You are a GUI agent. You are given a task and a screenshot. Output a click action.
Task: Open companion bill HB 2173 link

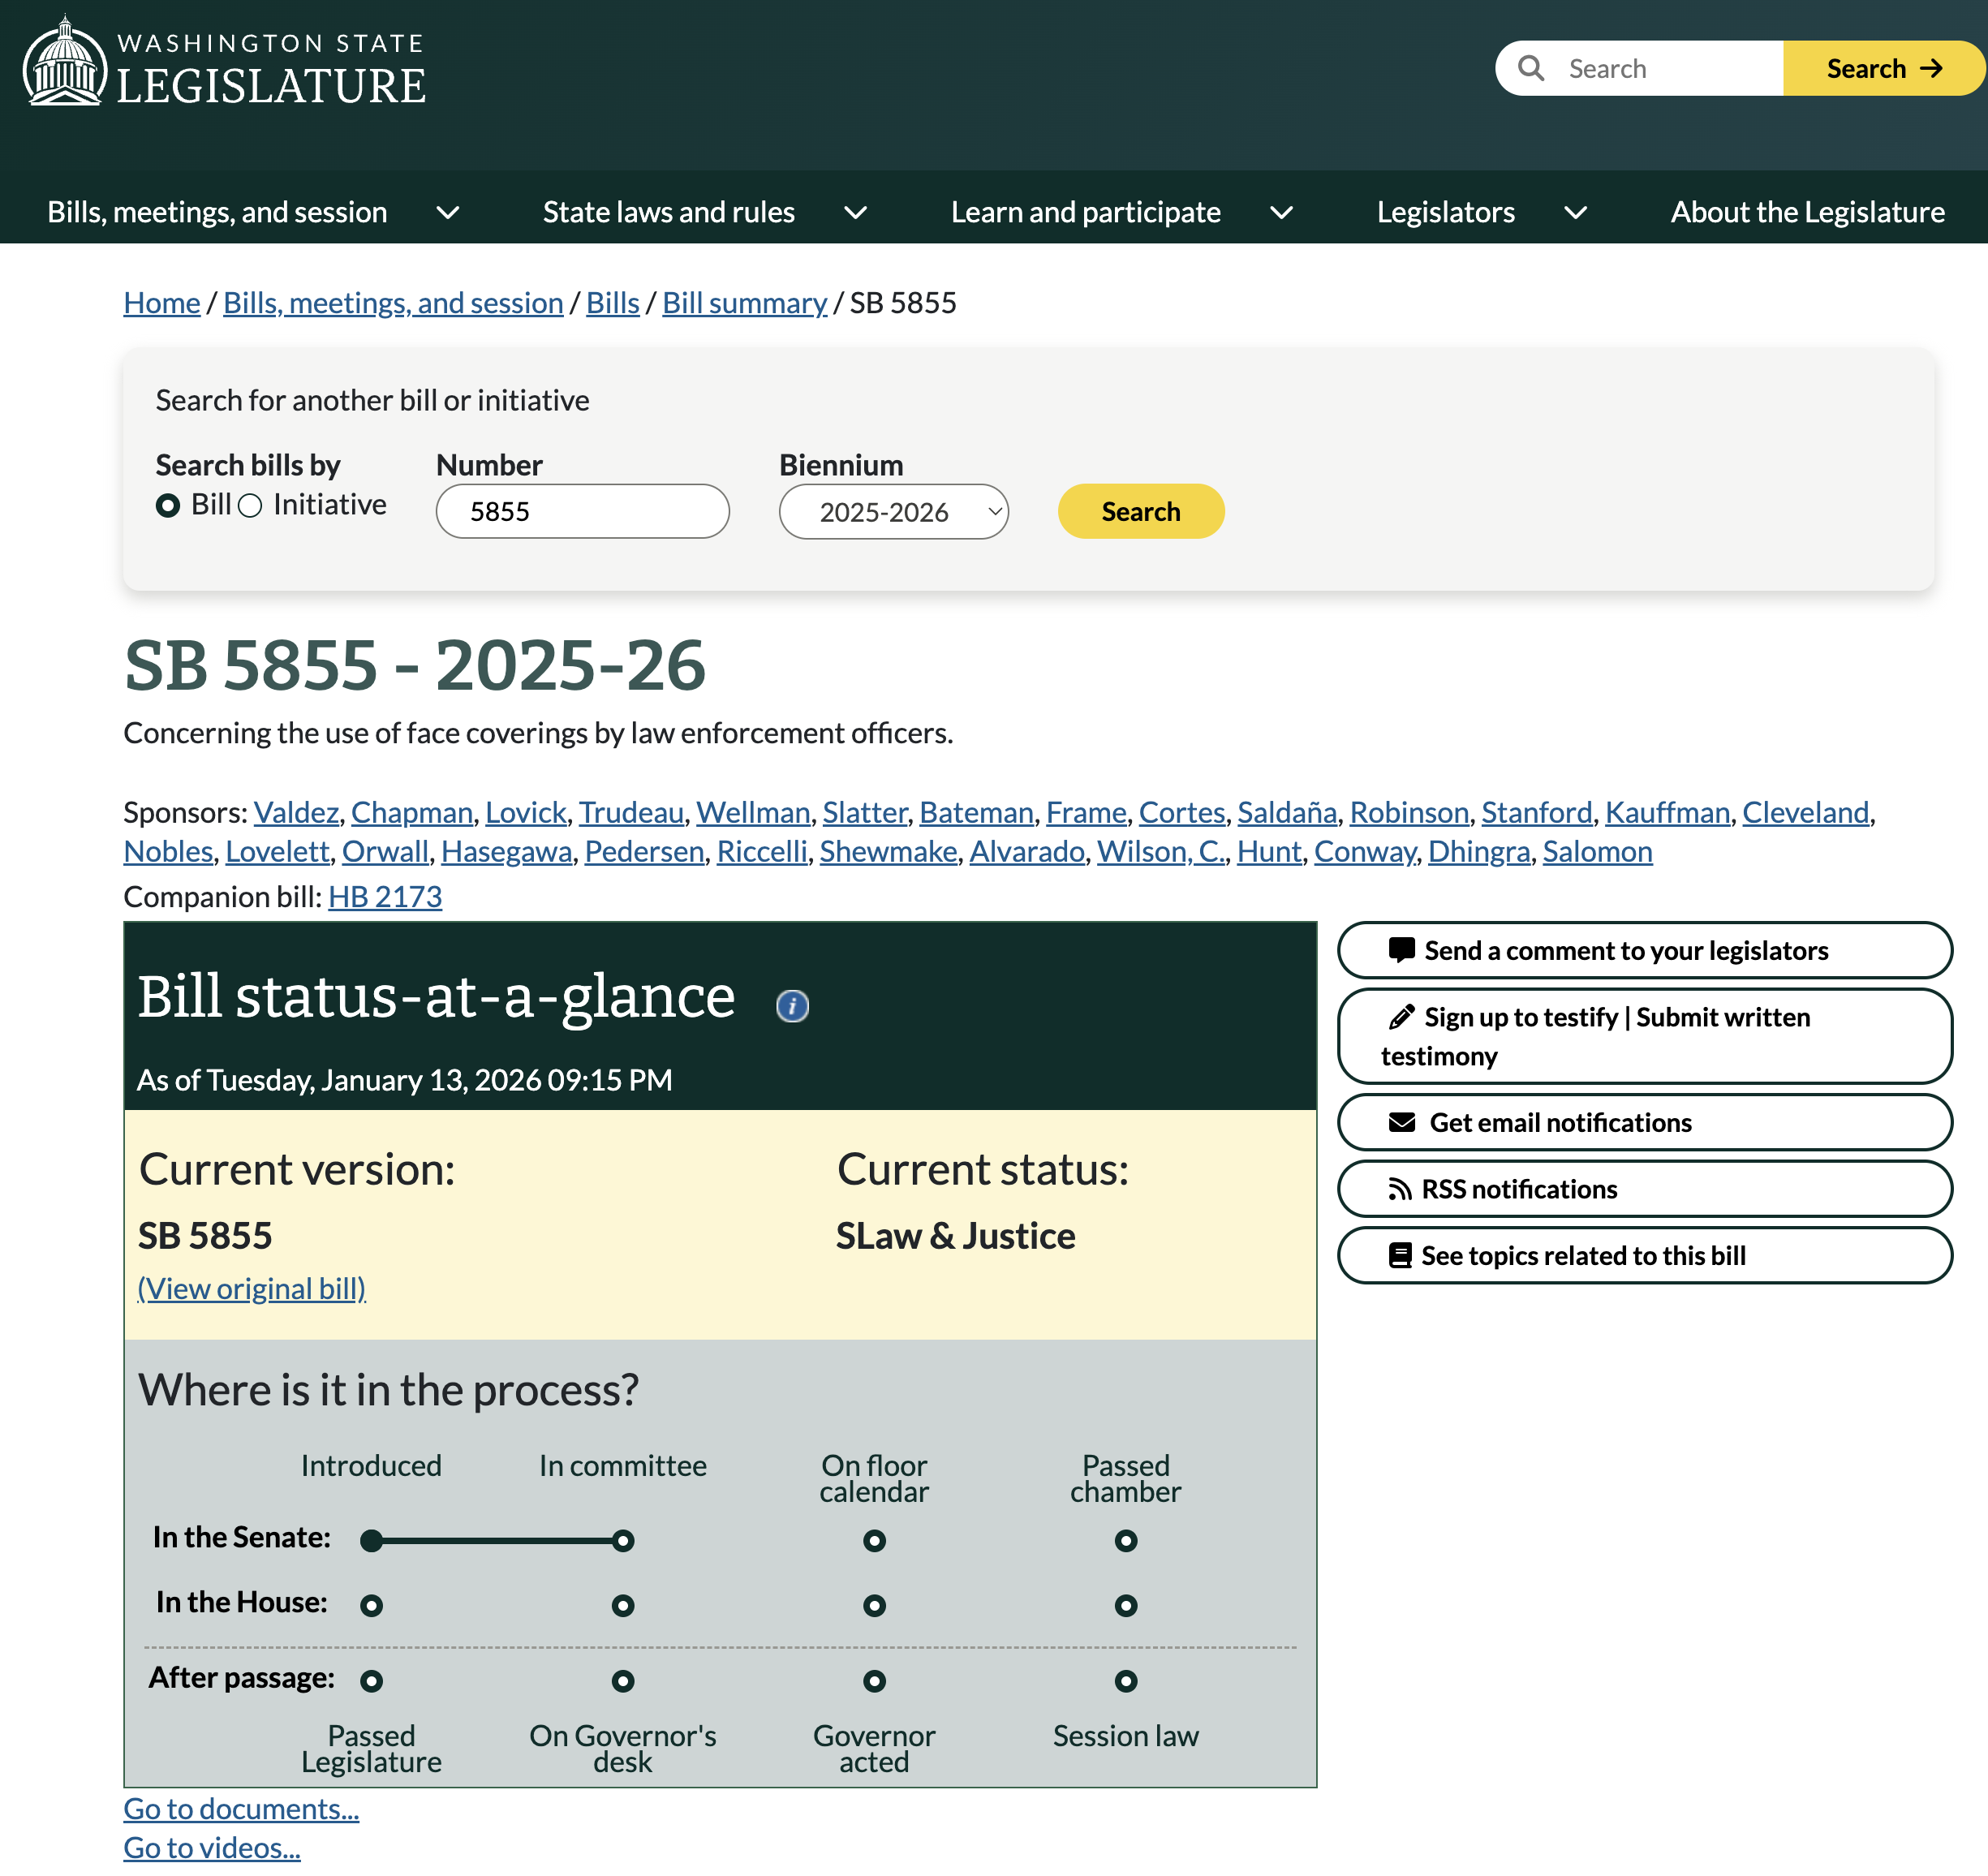coord(385,897)
